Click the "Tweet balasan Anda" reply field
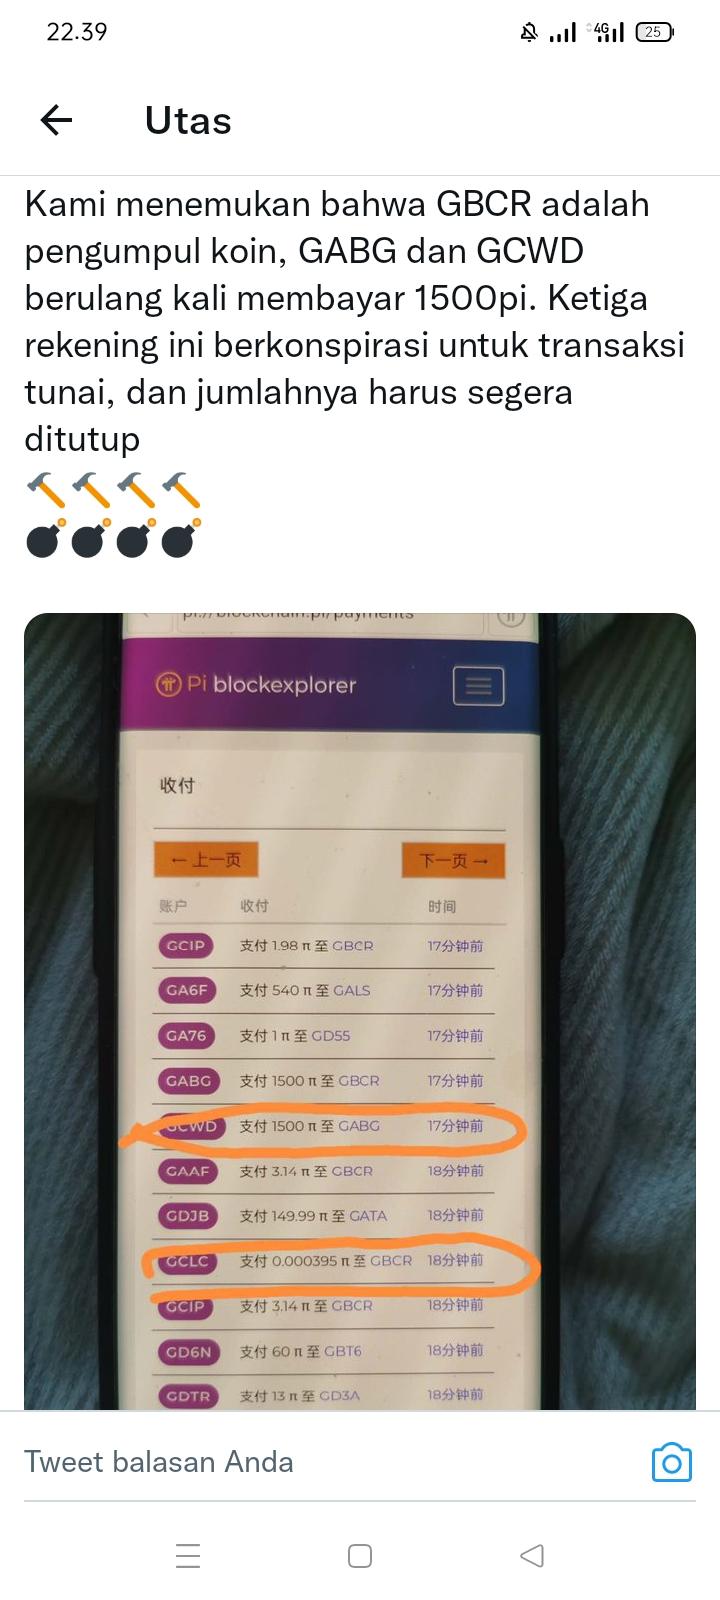Viewport: 720px width, 1600px height. pos(330,1462)
